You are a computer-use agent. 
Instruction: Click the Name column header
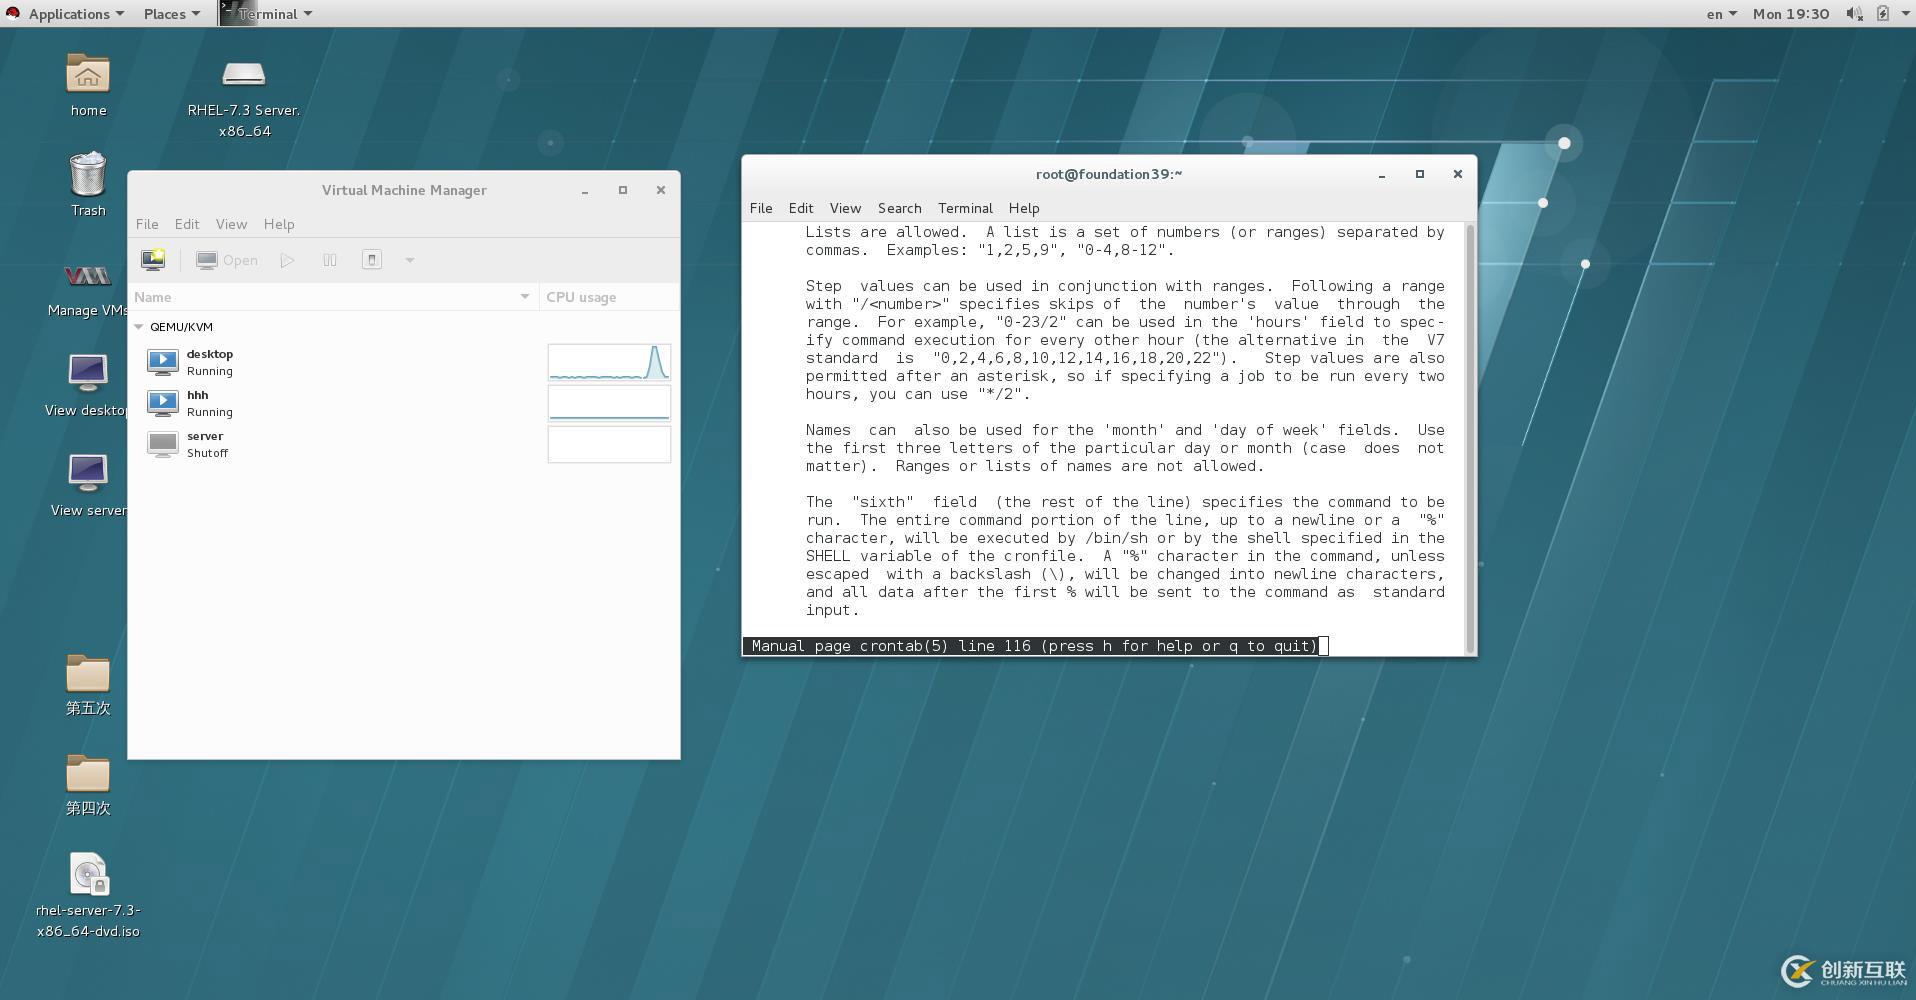coord(333,297)
